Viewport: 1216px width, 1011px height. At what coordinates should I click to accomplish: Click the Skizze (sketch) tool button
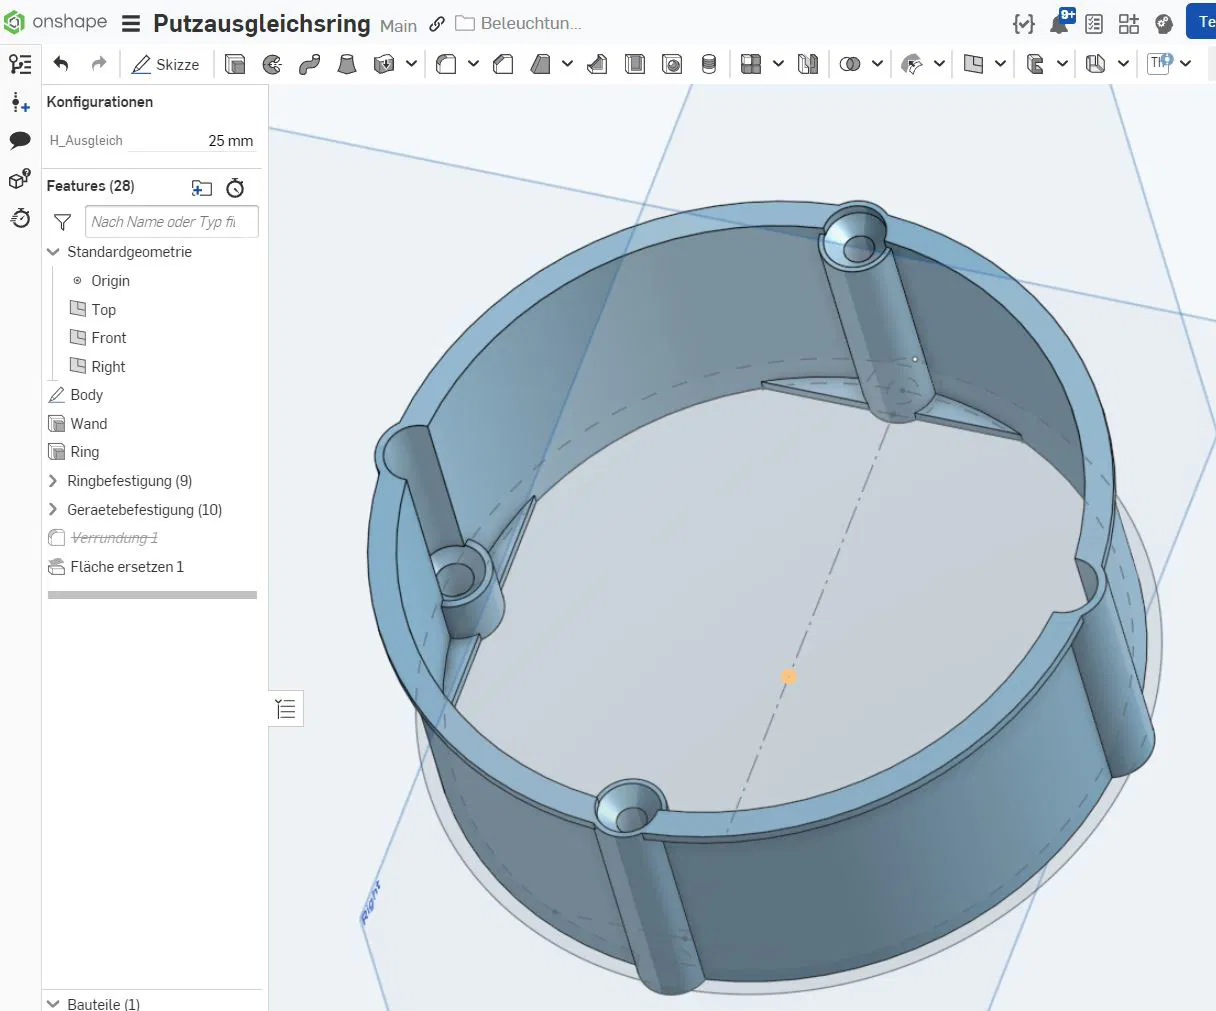coord(166,64)
